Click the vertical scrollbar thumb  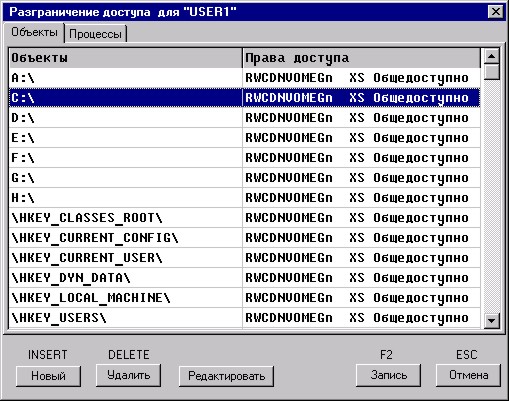point(492,71)
